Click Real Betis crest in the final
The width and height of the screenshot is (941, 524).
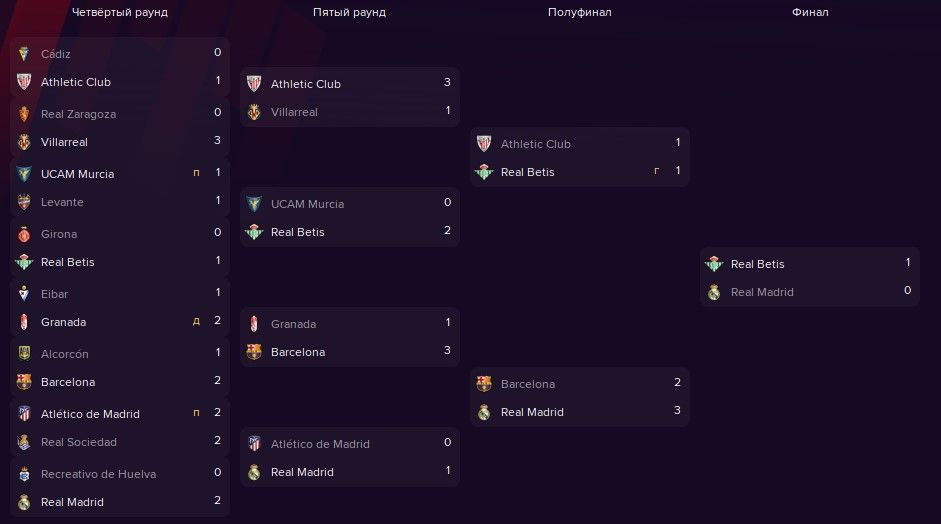(714, 264)
